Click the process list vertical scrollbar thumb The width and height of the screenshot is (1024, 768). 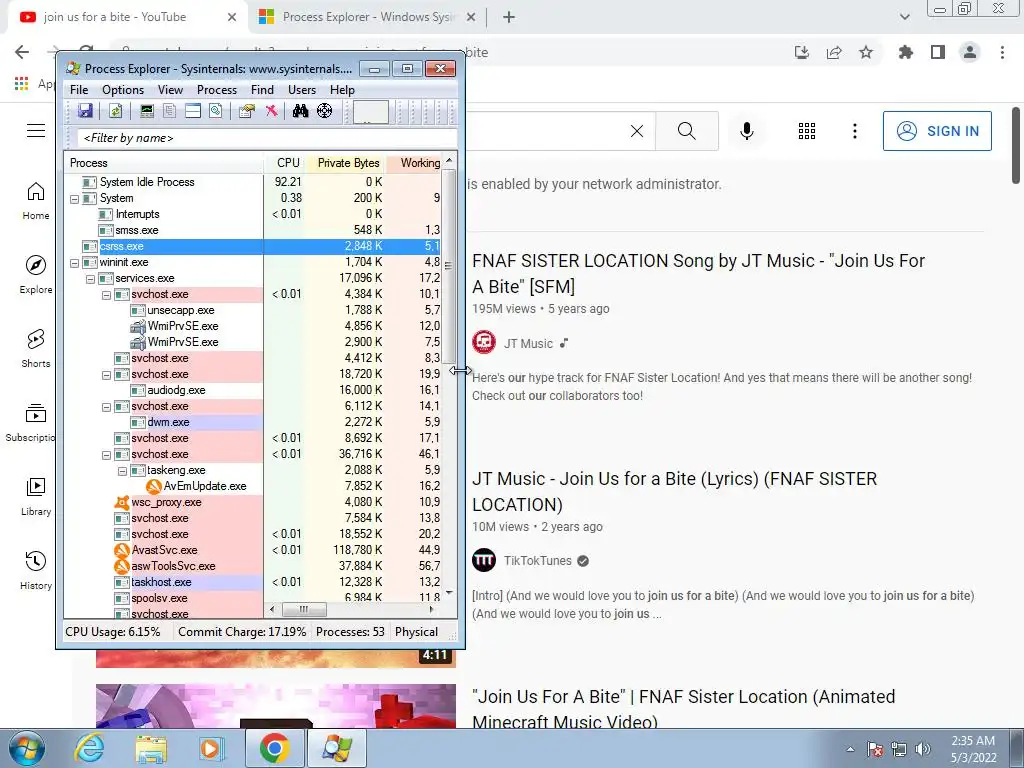449,266
